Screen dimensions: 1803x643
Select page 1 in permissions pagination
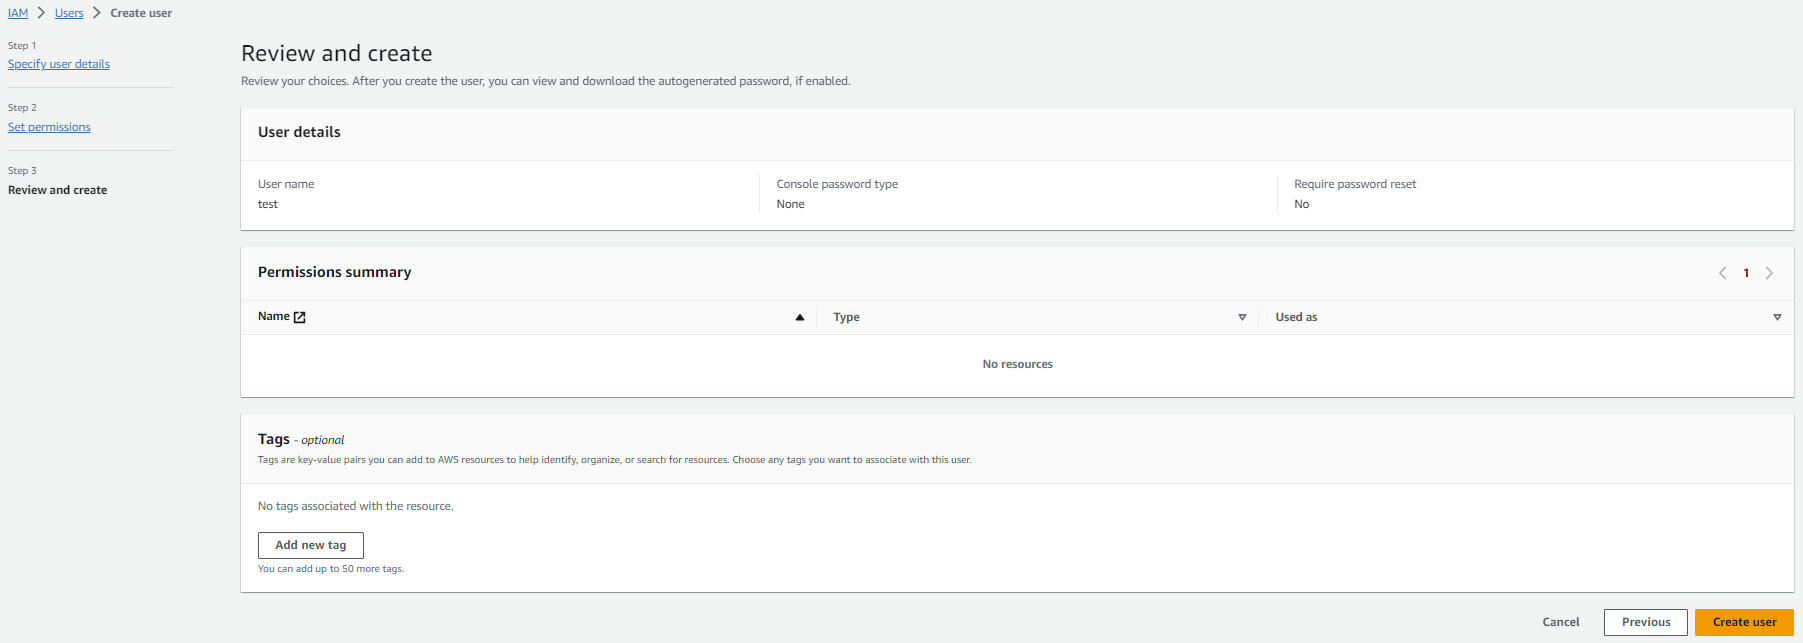1746,273
